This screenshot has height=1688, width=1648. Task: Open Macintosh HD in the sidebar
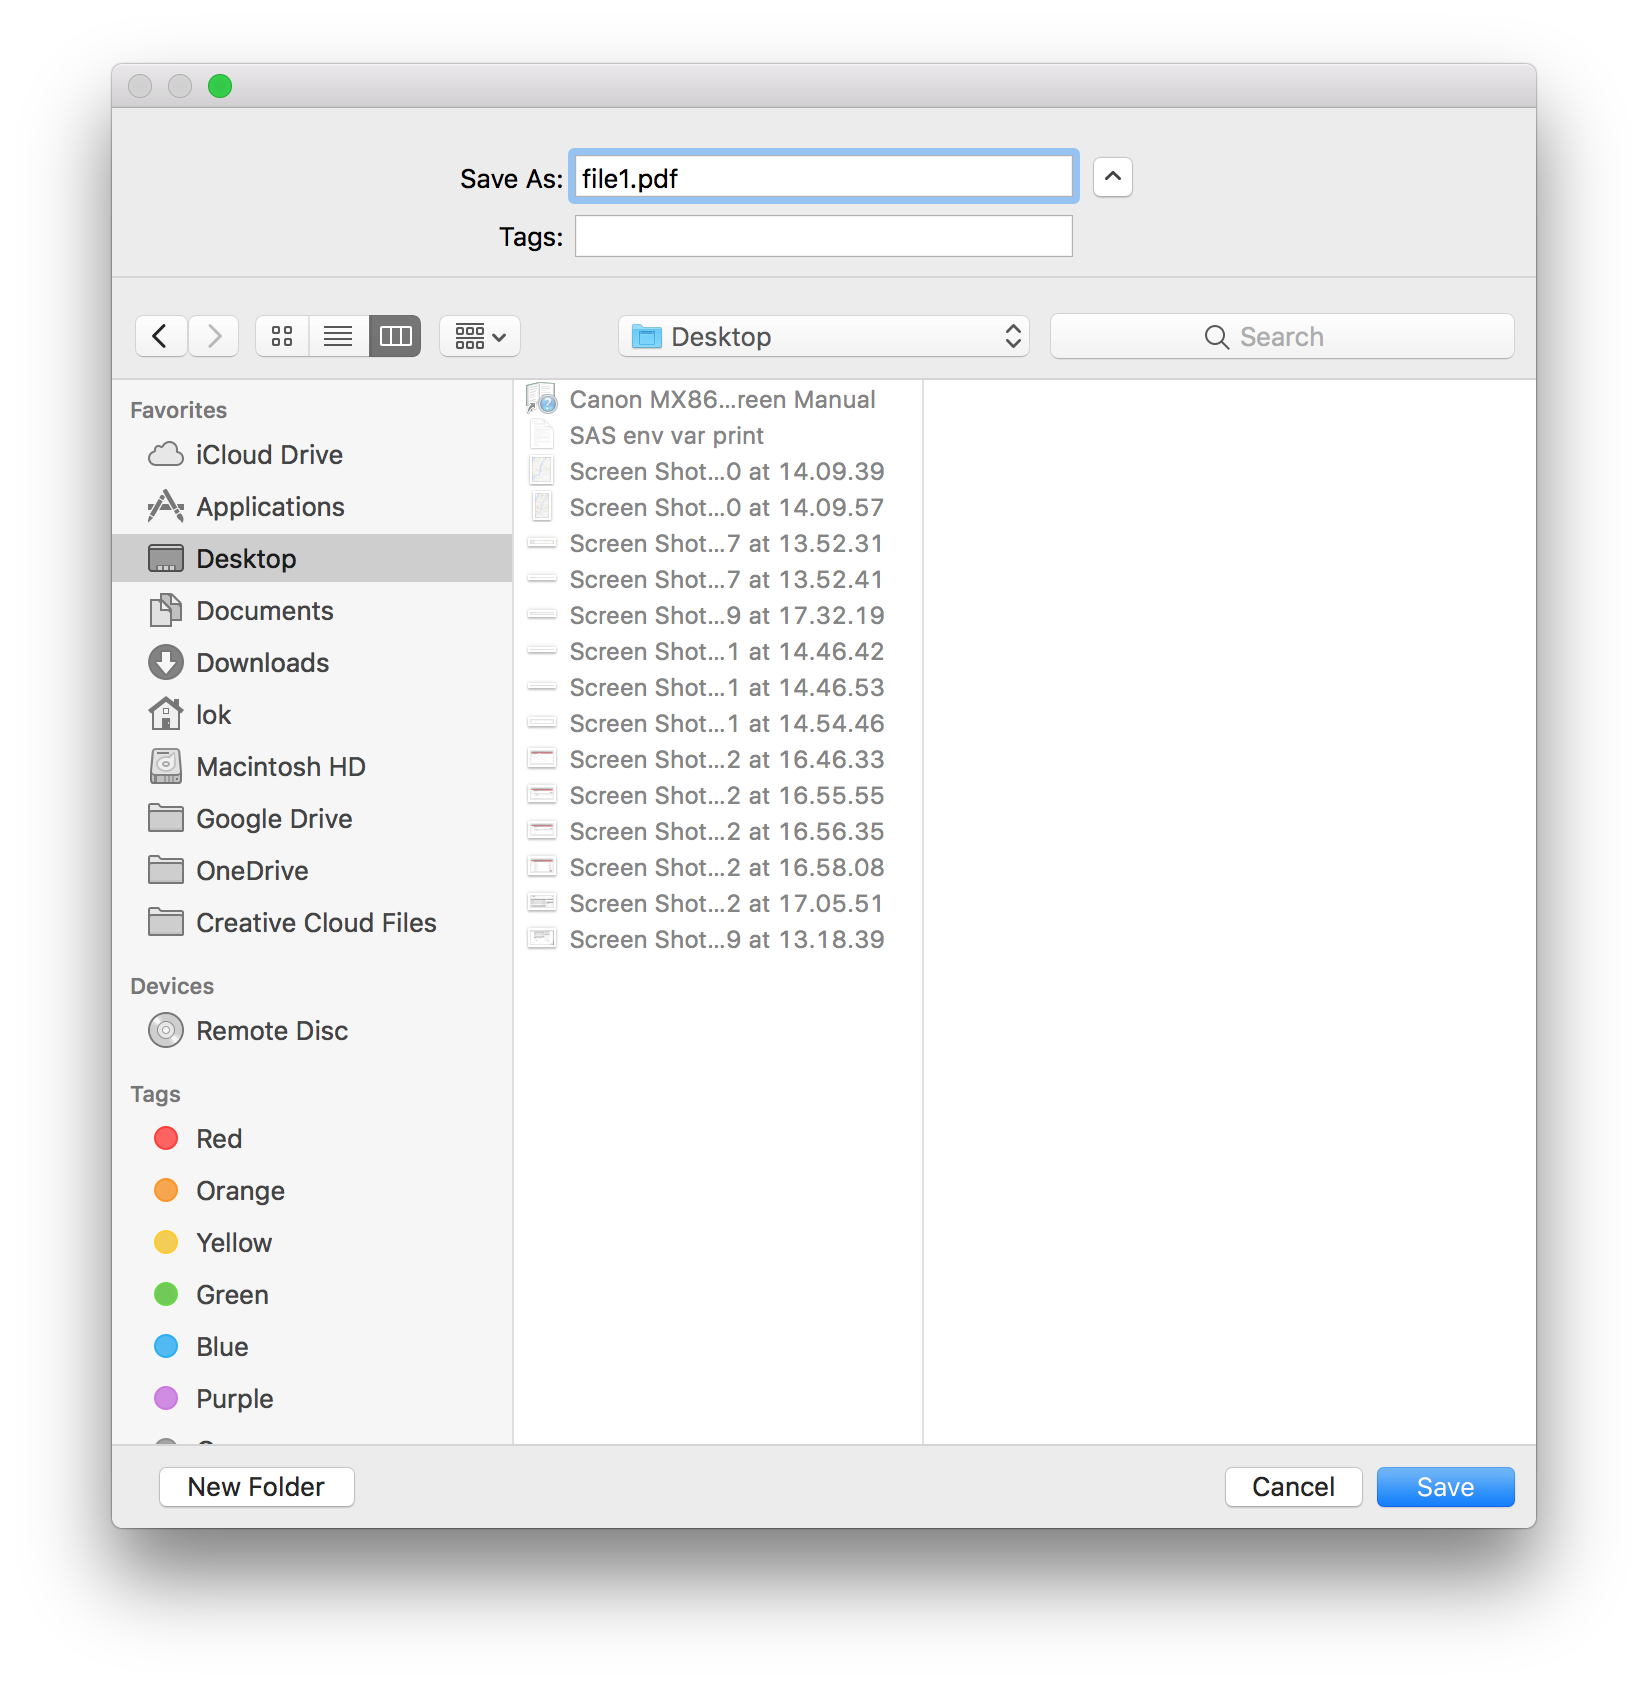(312, 767)
